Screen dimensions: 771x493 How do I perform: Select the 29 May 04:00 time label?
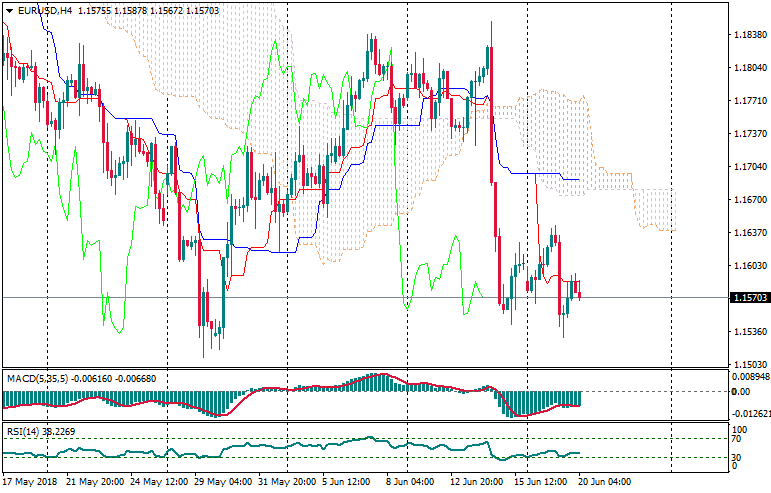pos(223,482)
